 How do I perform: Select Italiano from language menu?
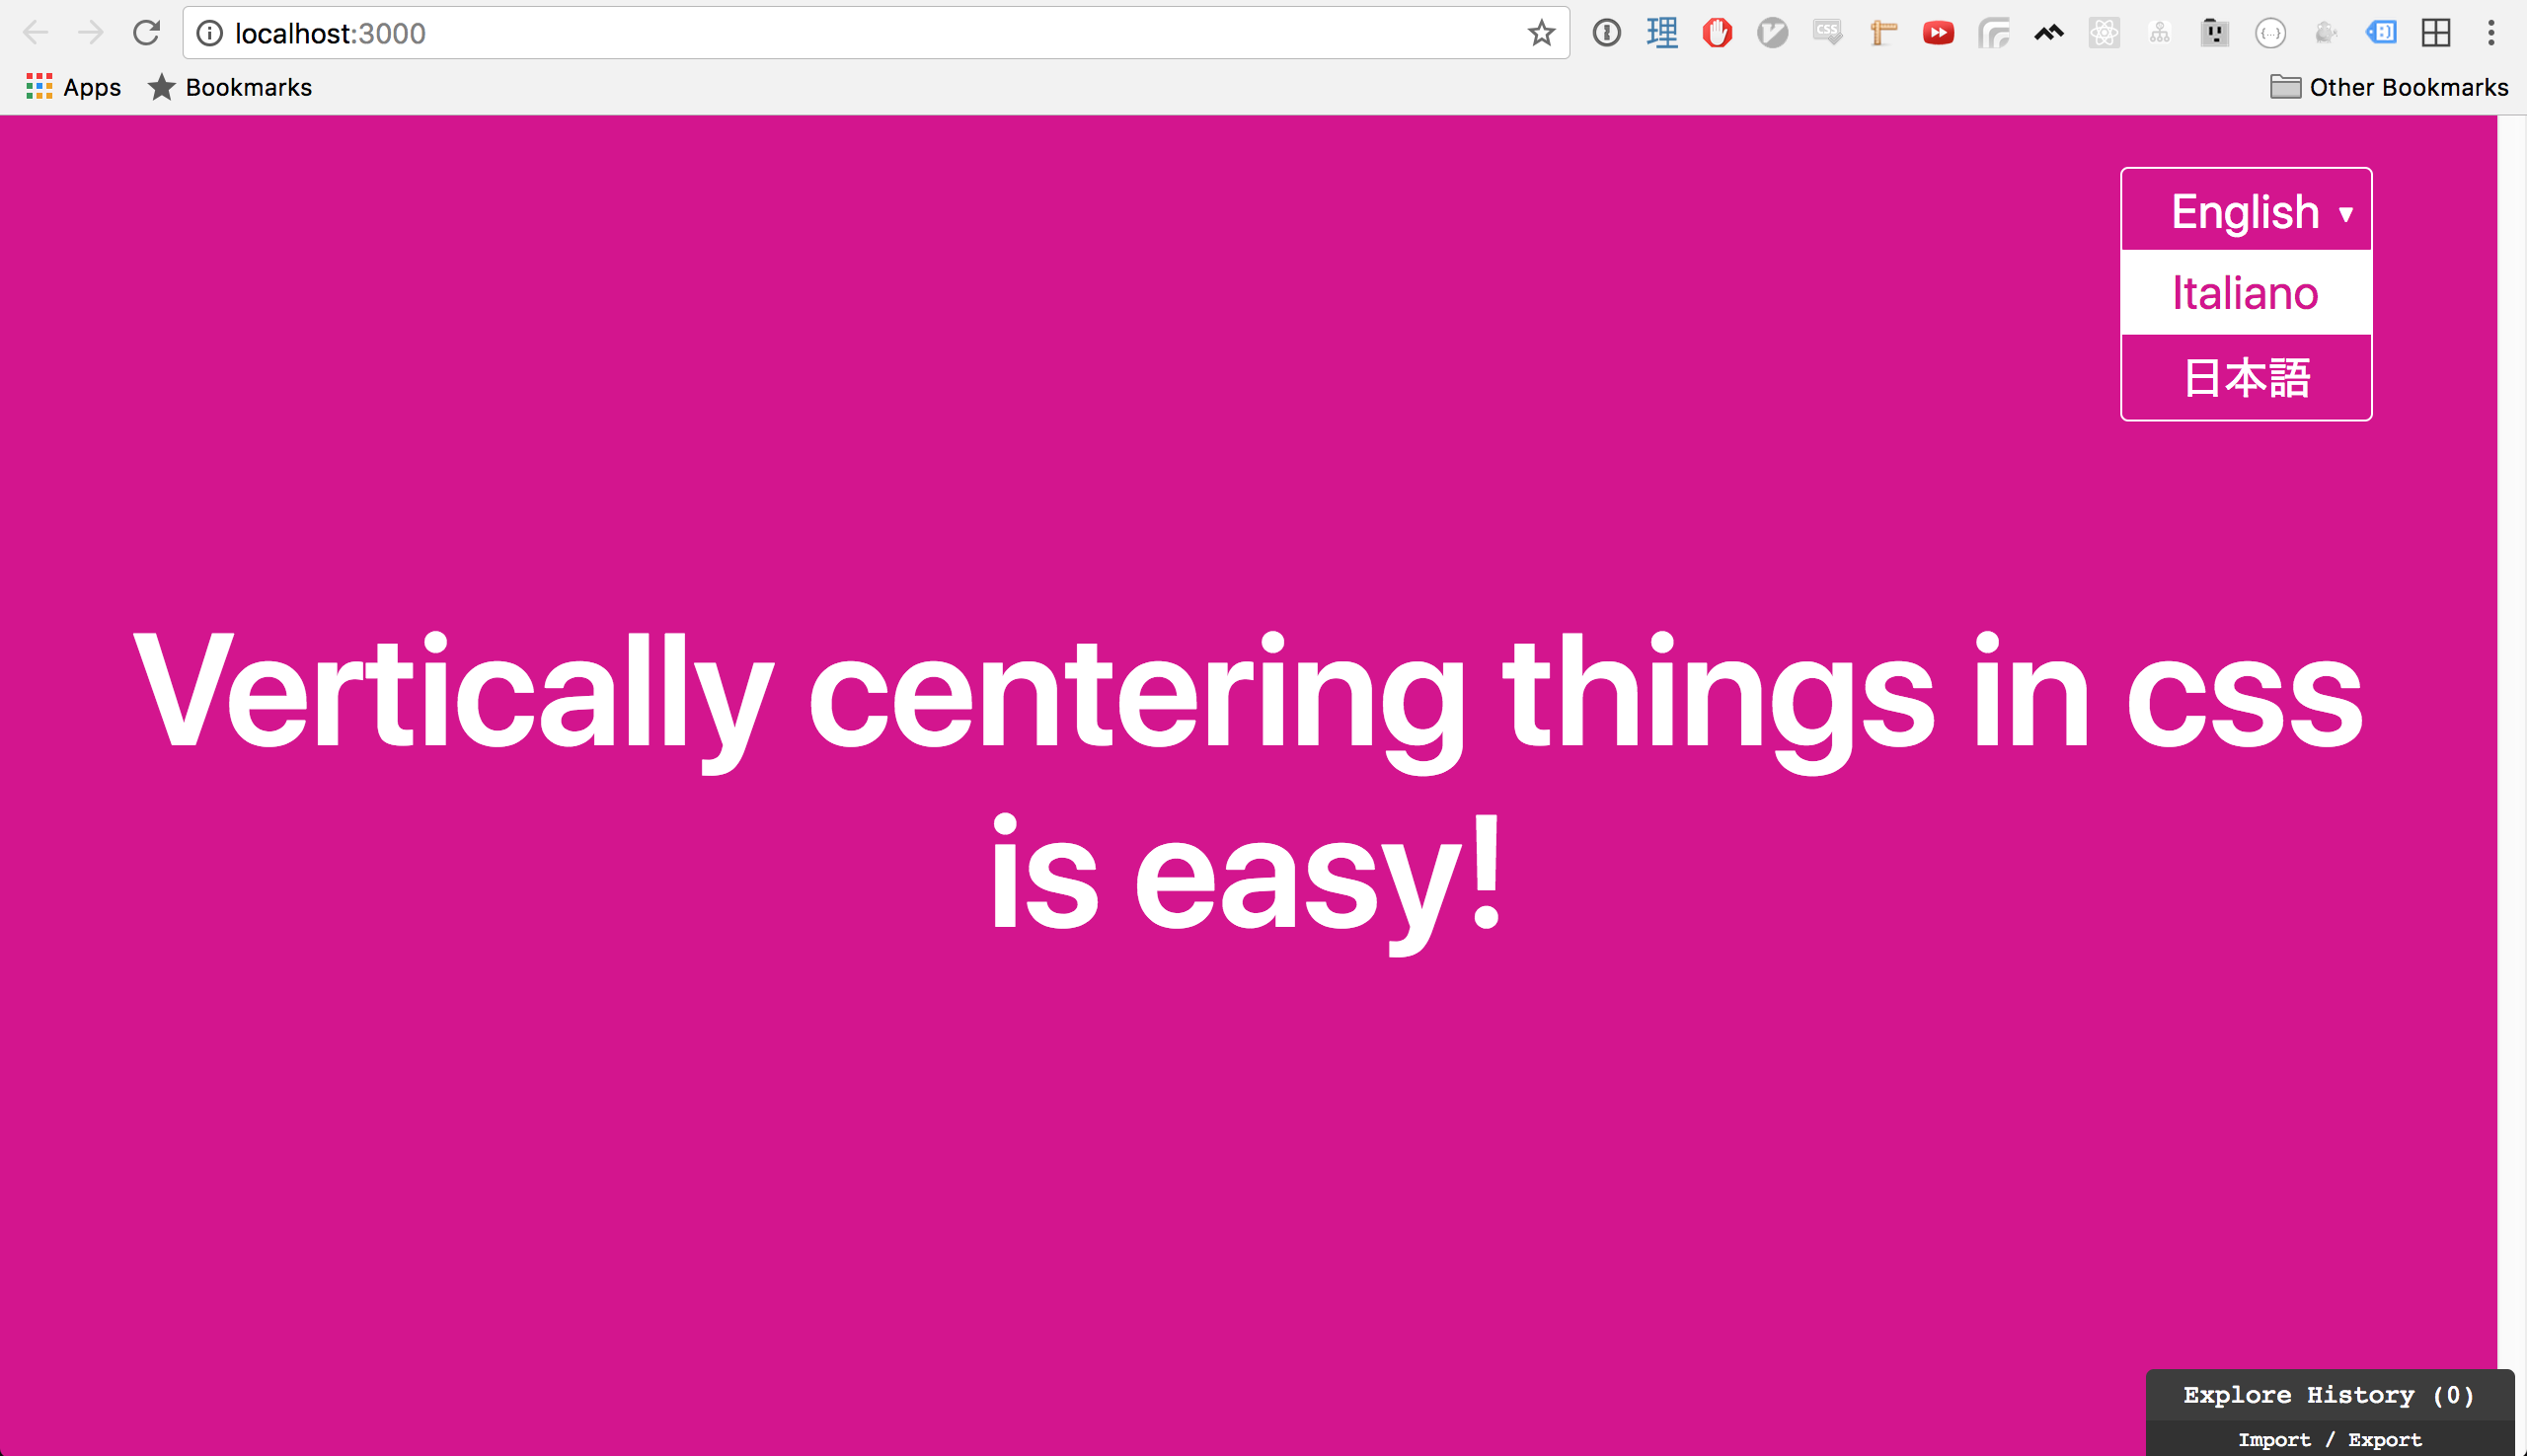(x=2244, y=291)
